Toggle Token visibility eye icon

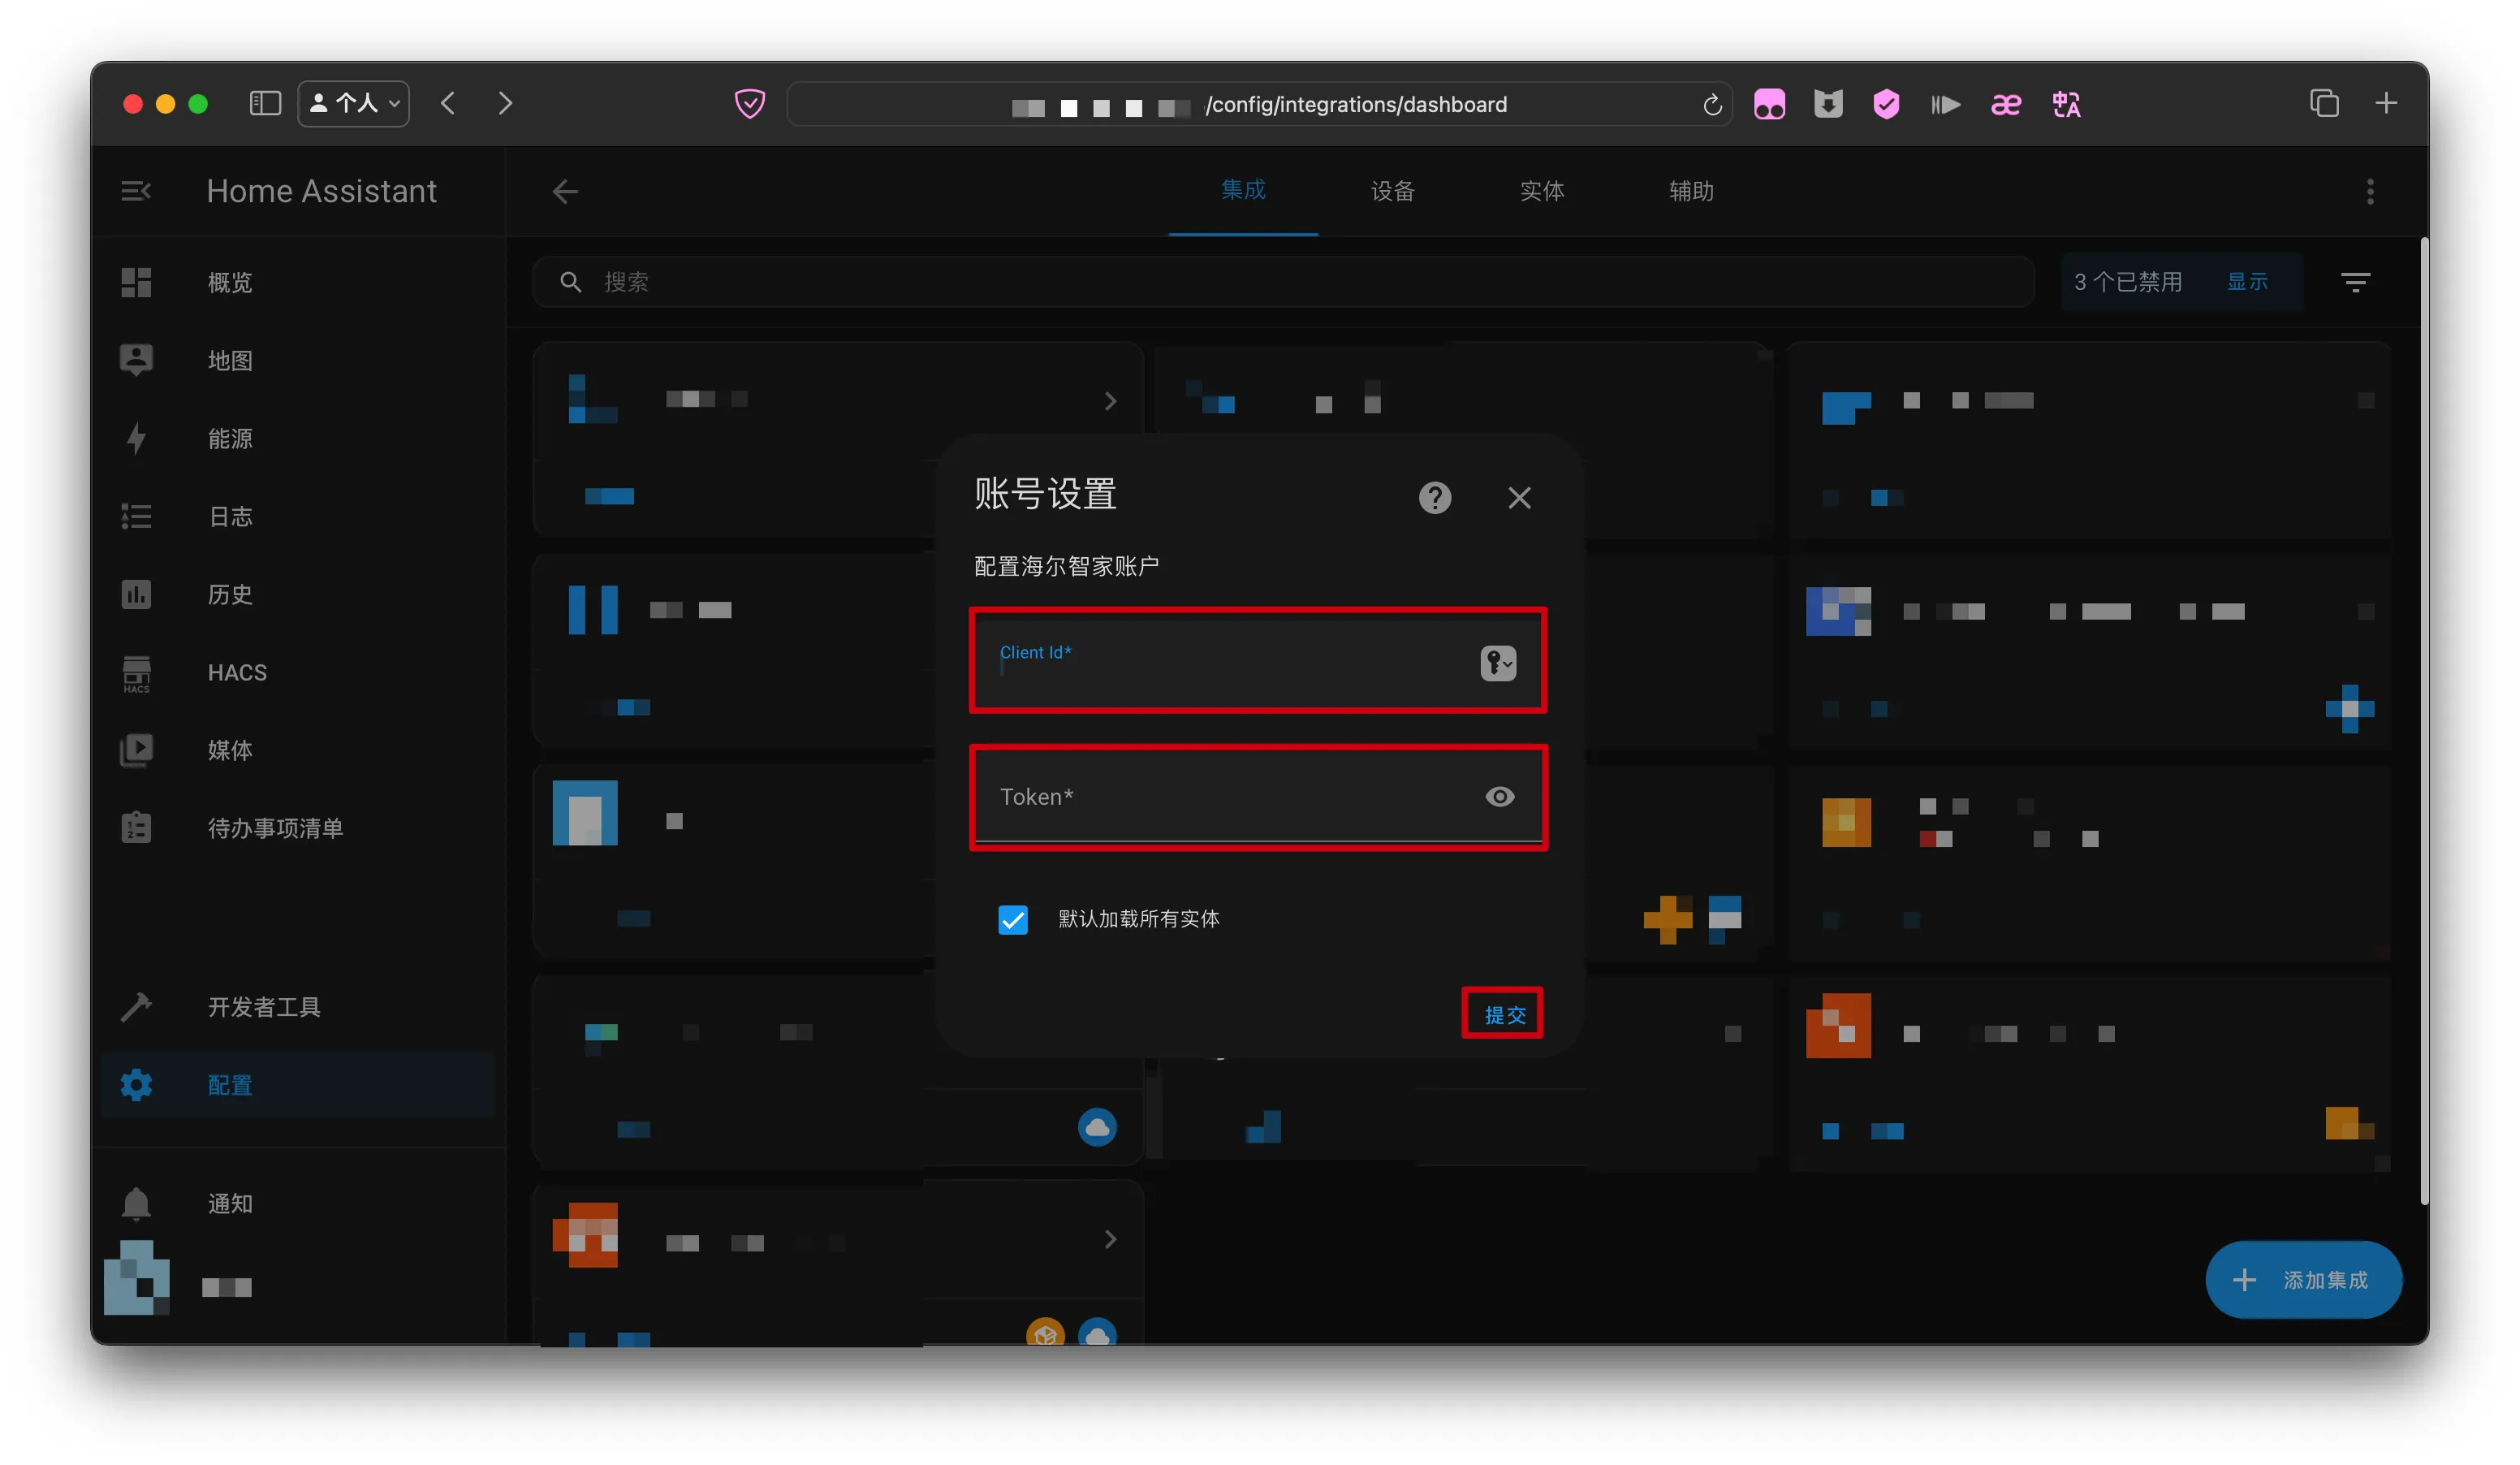click(x=1499, y=796)
